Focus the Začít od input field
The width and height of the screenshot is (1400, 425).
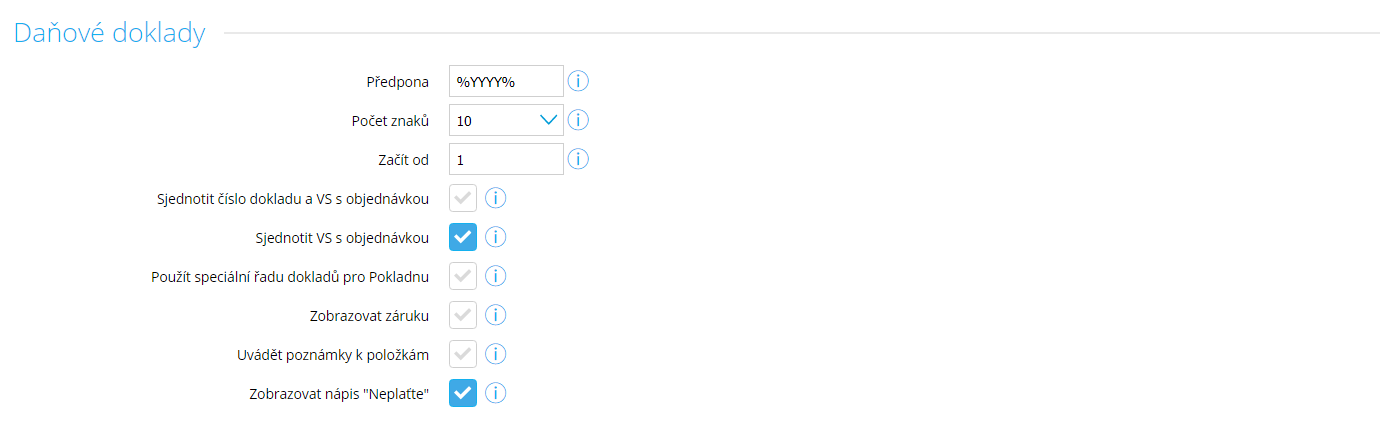pyautogui.click(x=506, y=159)
